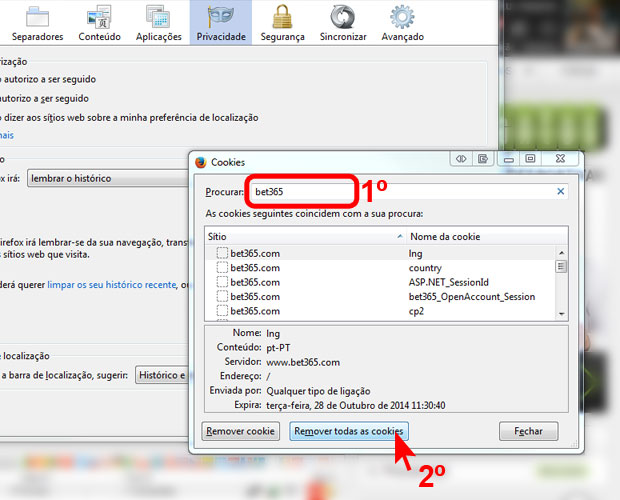The height and width of the screenshot is (500, 620).
Task: Open the Aplicações preferences tab
Action: point(159,23)
